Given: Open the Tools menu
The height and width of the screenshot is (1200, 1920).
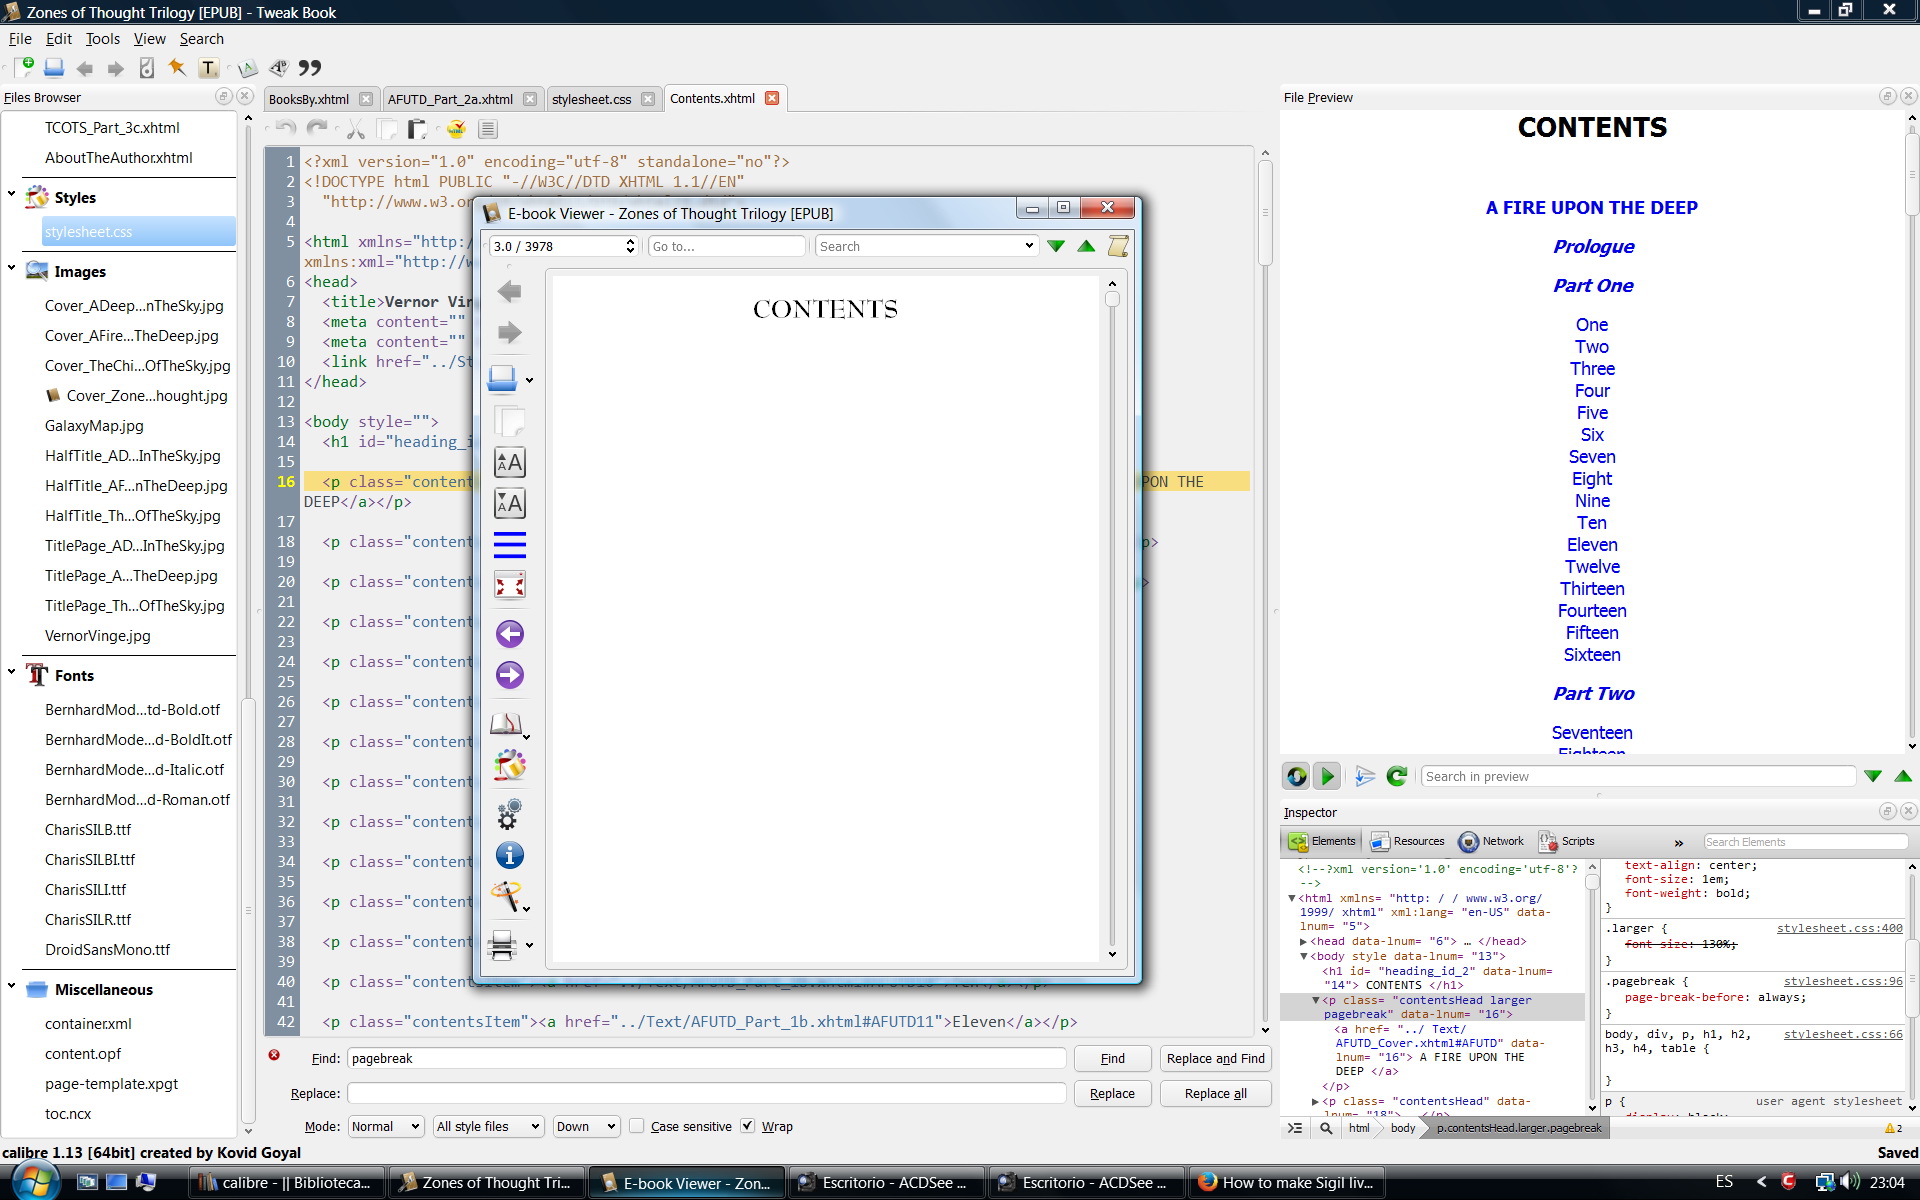Looking at the screenshot, I should point(102,39).
